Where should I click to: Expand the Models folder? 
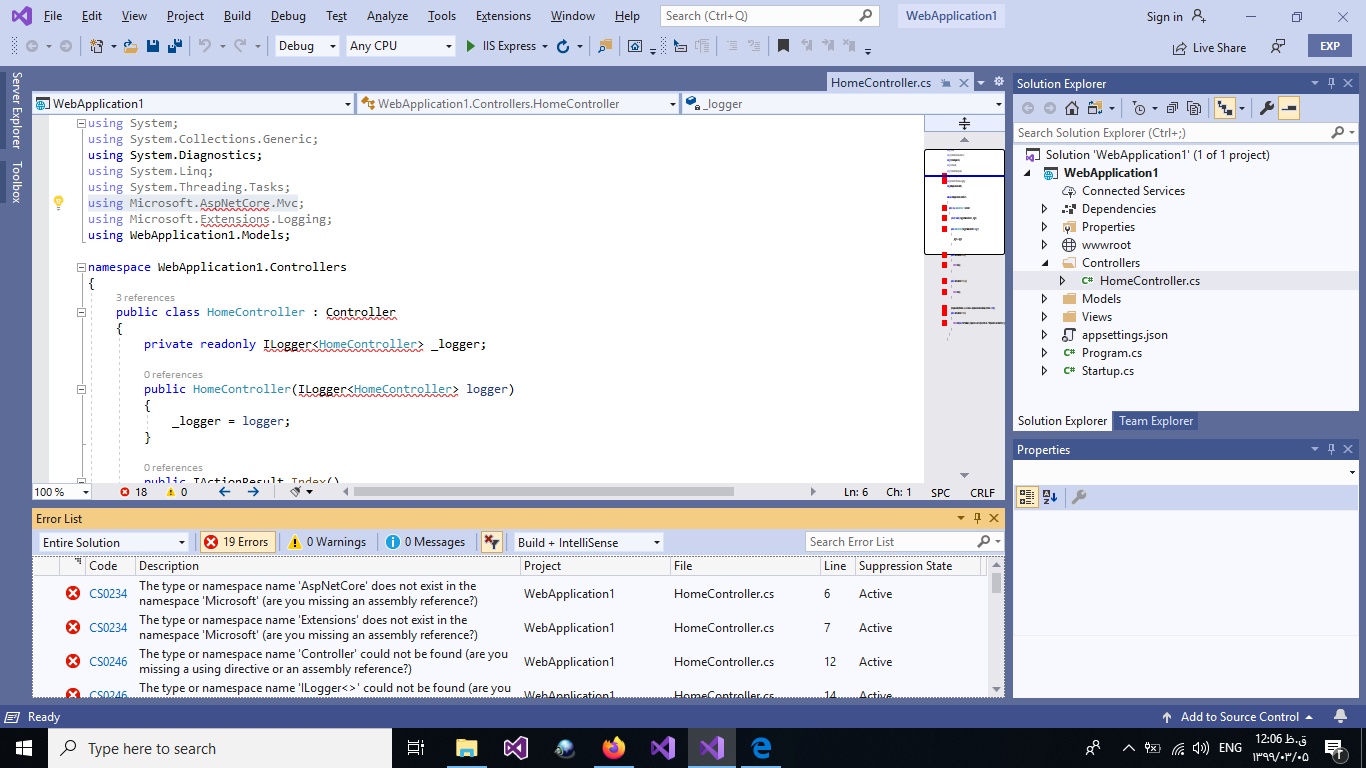pos(1045,299)
